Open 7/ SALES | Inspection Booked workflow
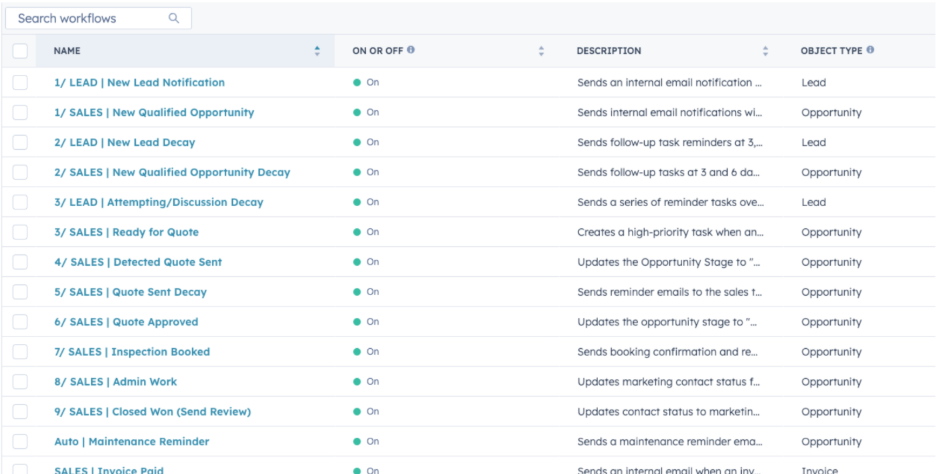 [132, 352]
